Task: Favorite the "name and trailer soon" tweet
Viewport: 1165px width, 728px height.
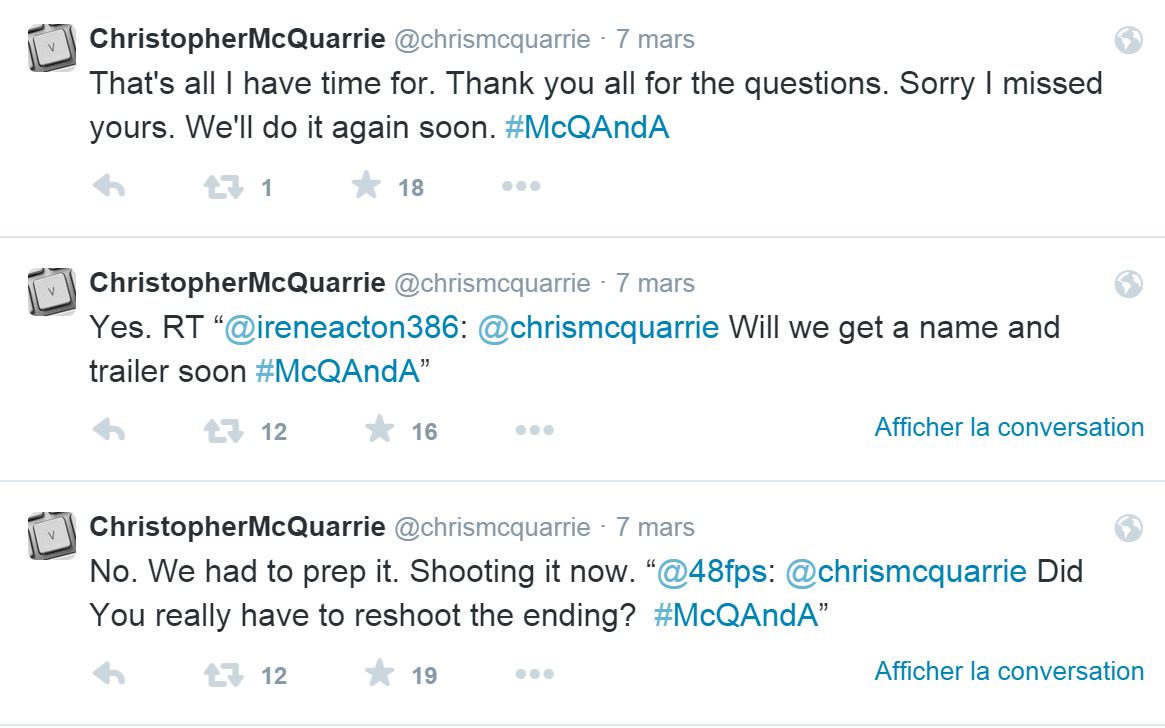Action: pos(379,429)
